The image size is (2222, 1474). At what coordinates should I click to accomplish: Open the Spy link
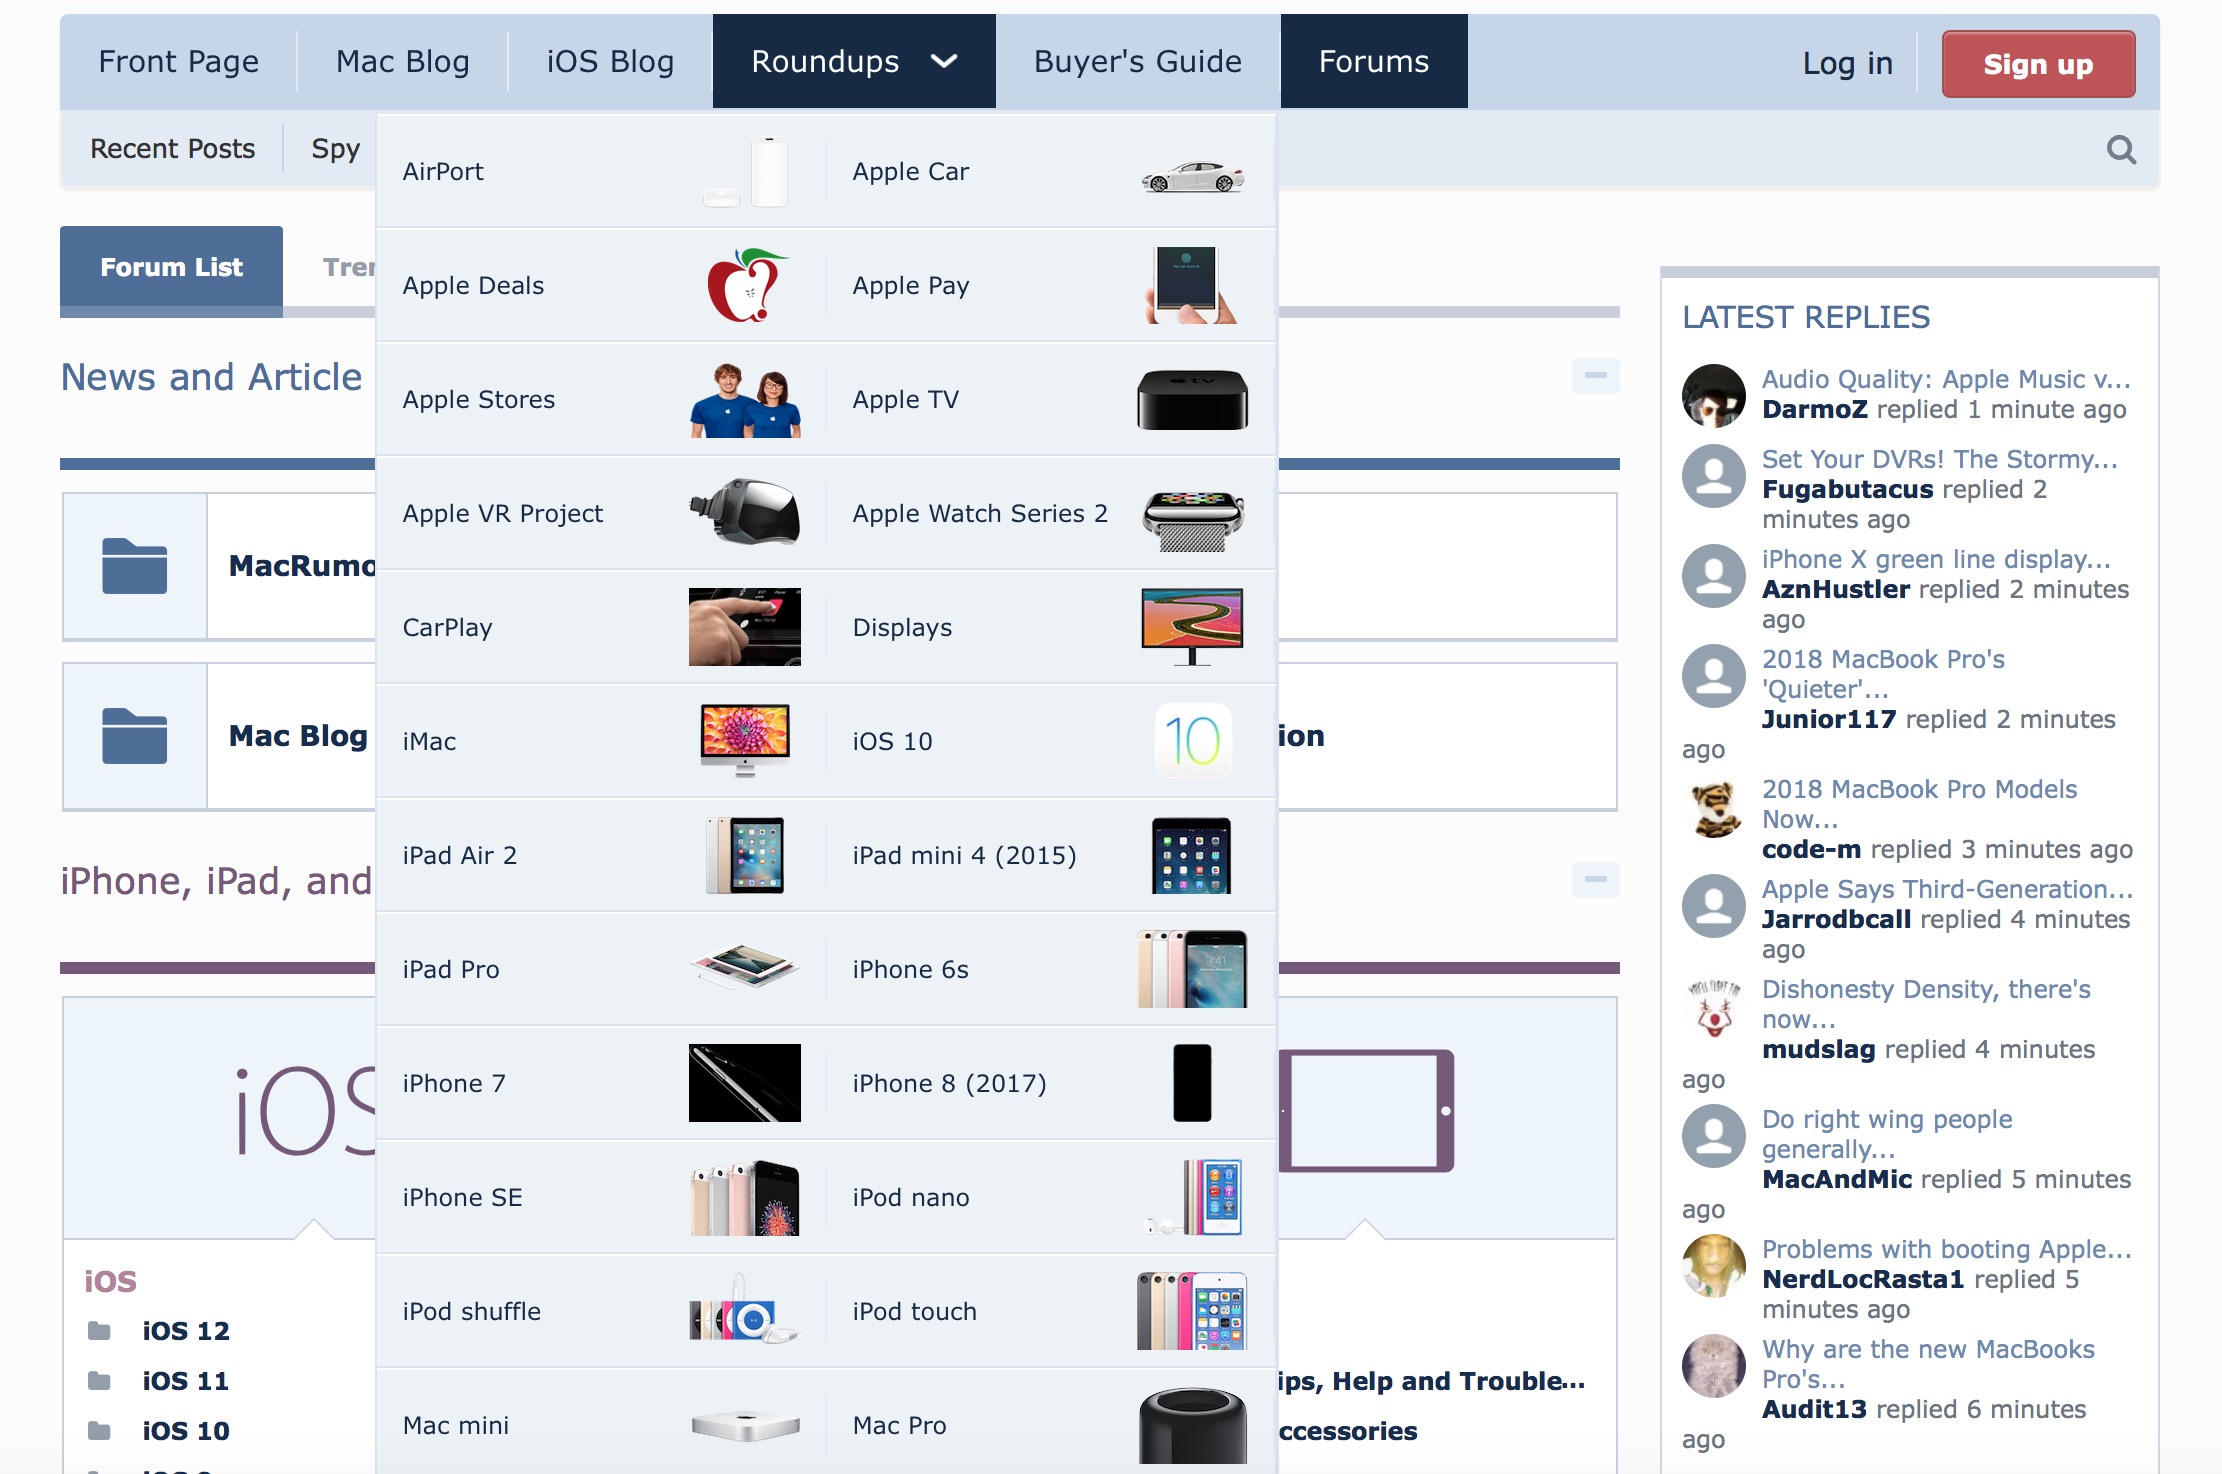coord(335,149)
